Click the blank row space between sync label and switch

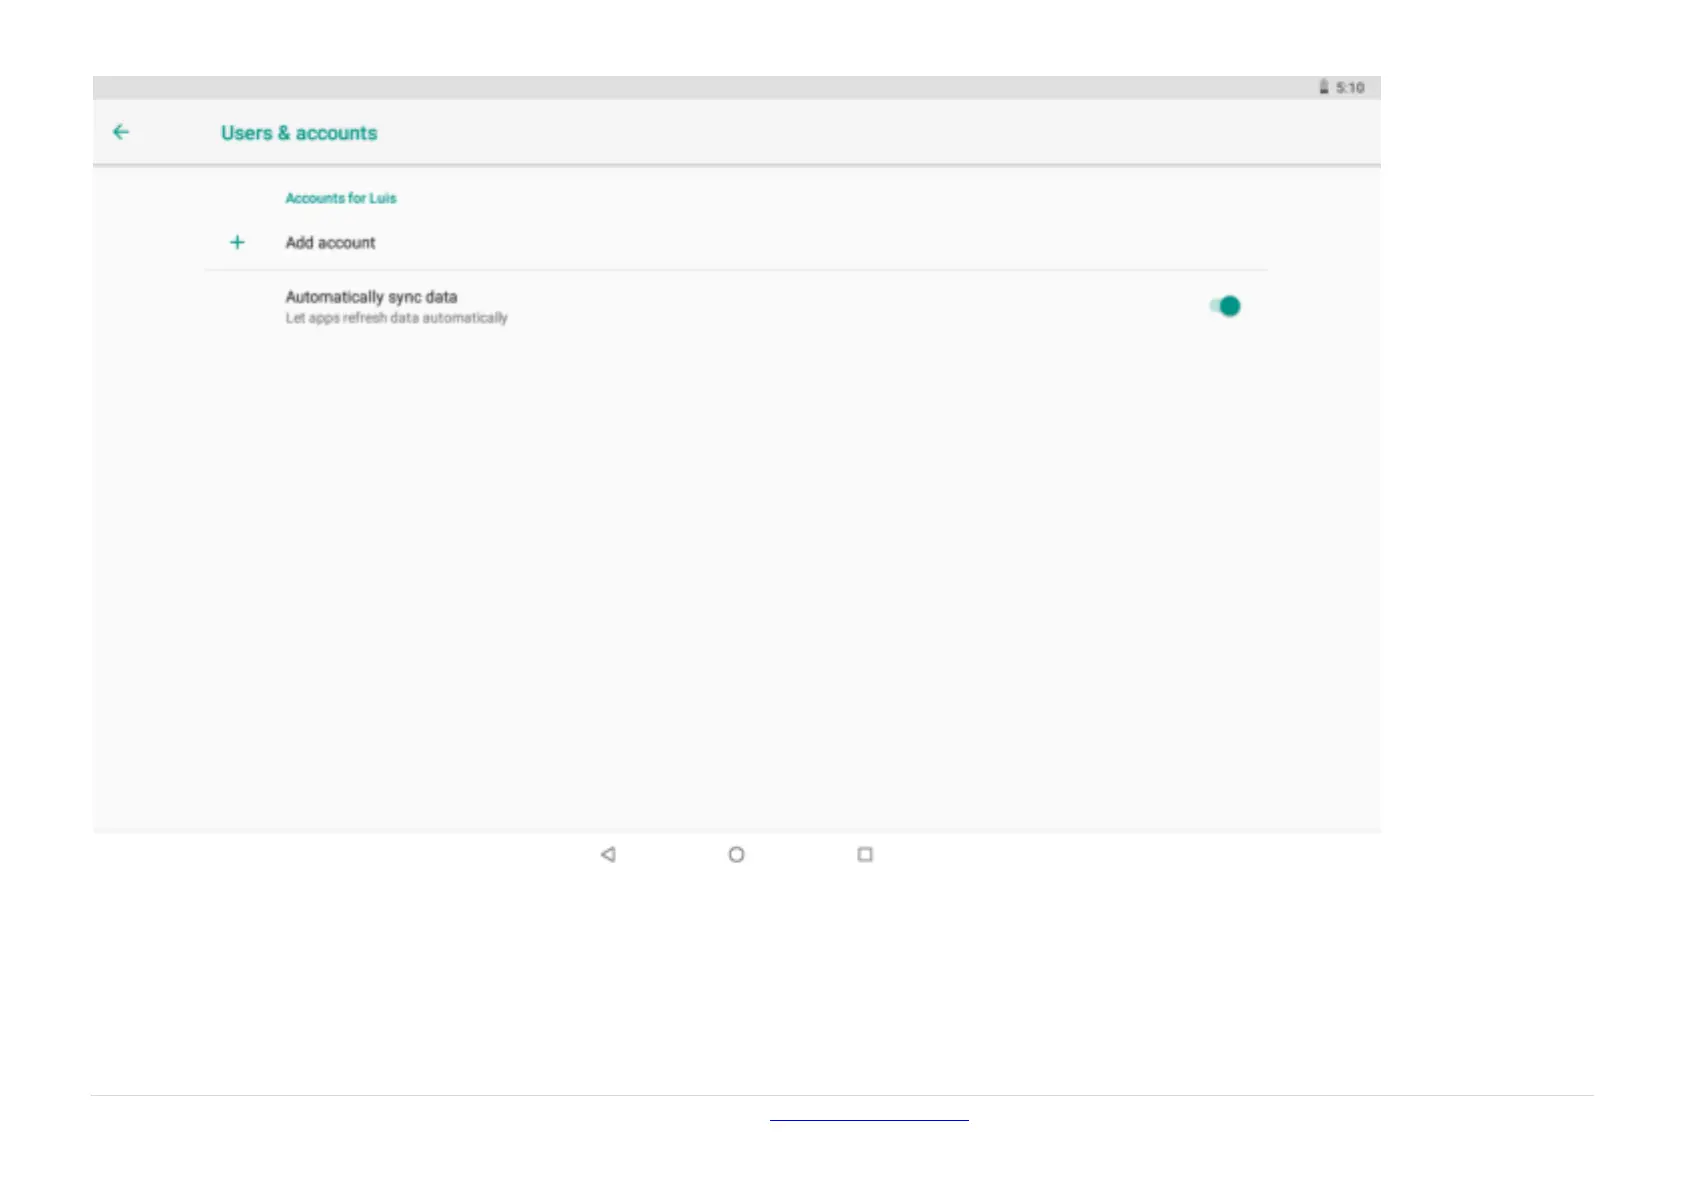850,306
